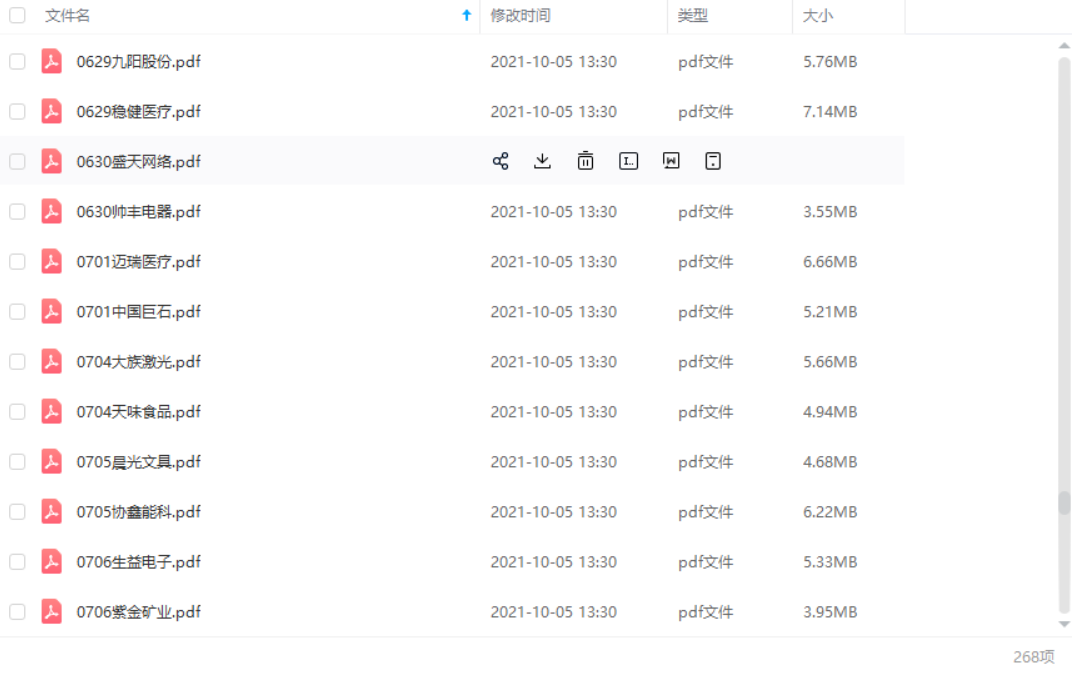Click the PDF icon of 0704大族激光.pdf
Image resolution: width=1072 pixels, height=675 pixels.
pos(51,362)
